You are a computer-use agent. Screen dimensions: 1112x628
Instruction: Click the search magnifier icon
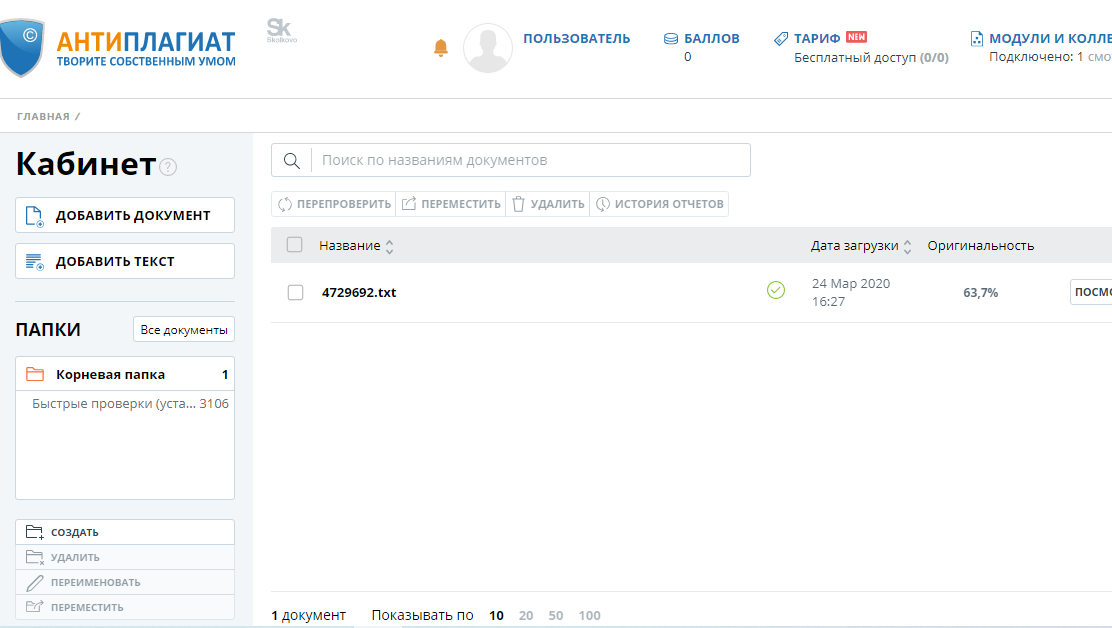tap(292, 161)
